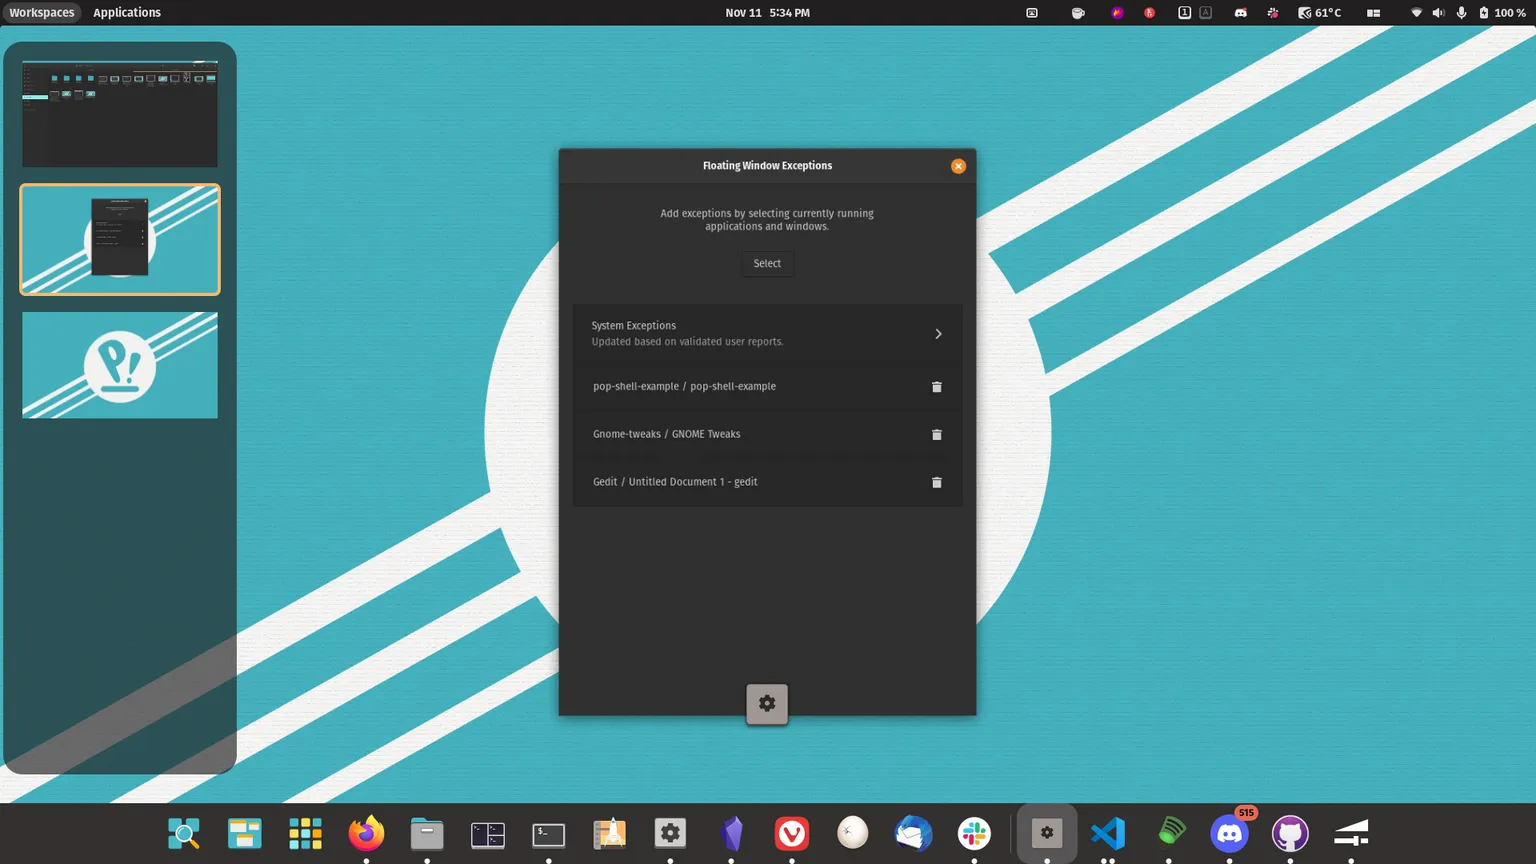Viewport: 1536px width, 864px height.
Task: Open the Pop Shell tiling indicator in top bar
Action: click(x=1373, y=13)
